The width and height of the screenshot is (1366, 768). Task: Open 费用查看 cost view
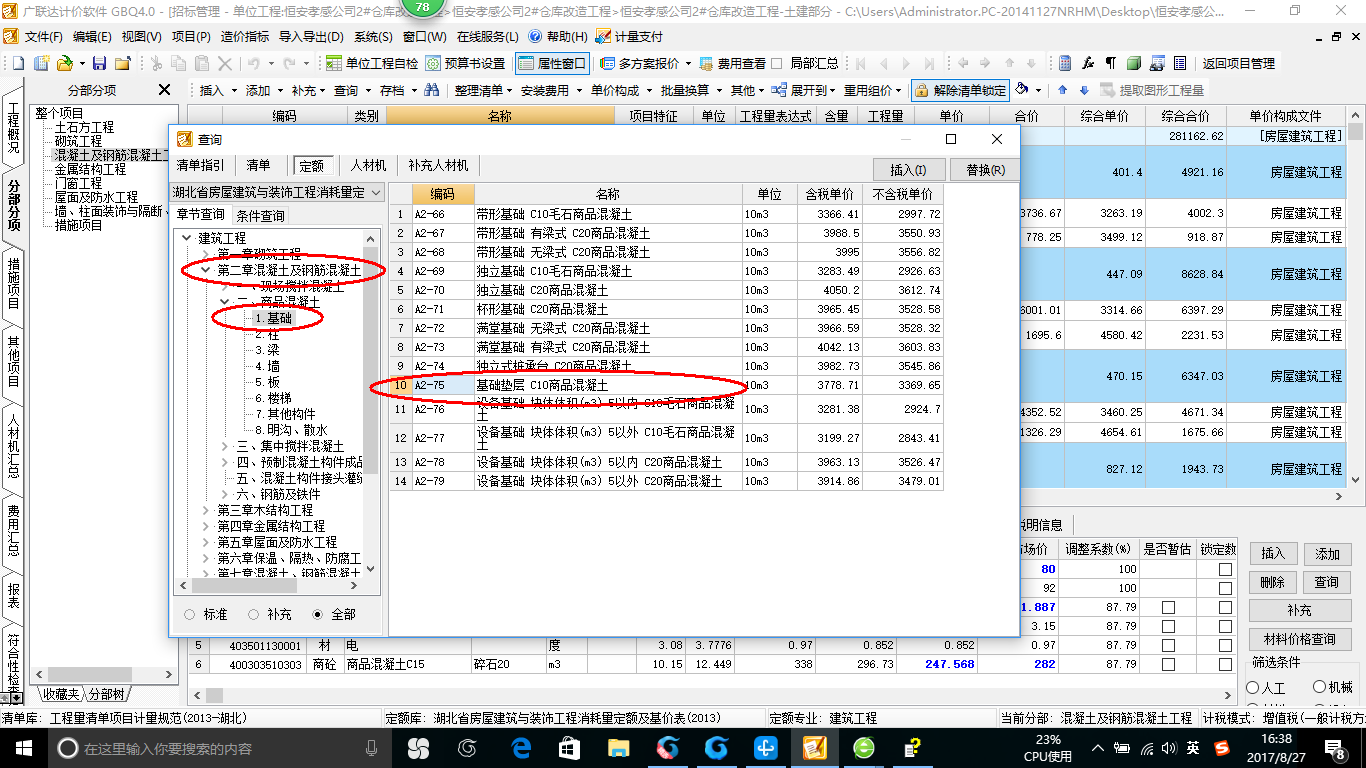[733, 63]
